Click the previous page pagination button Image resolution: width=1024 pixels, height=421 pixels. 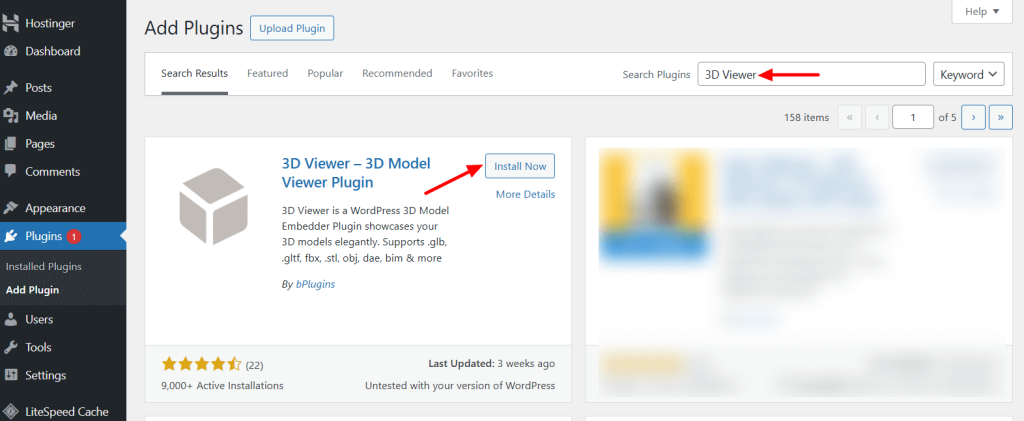876,117
